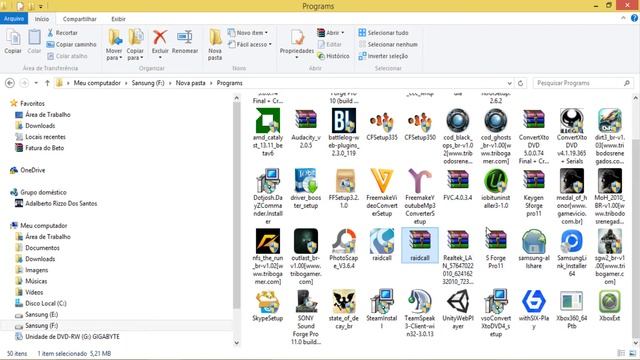
Task: Select the FVC.4.0.3.4 archive icon
Action: coord(458,181)
